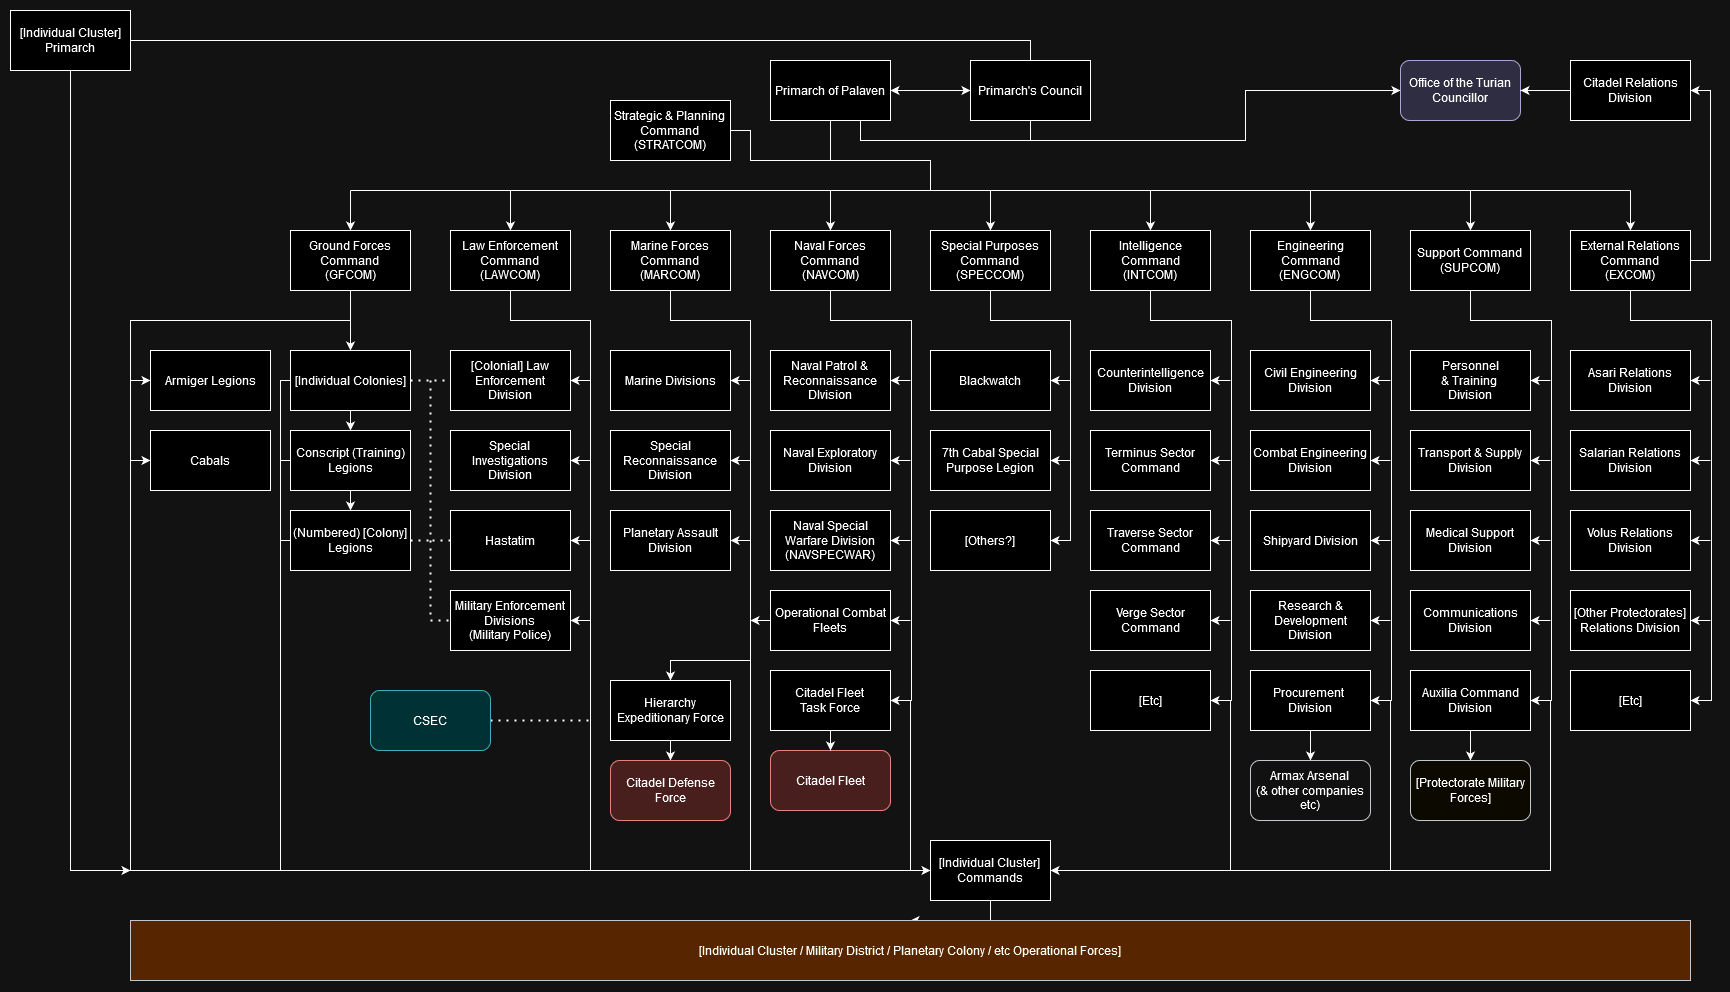The image size is (1730, 992).
Task: Open the Marine Forces Command (MARCOM) node
Action: tap(669, 261)
